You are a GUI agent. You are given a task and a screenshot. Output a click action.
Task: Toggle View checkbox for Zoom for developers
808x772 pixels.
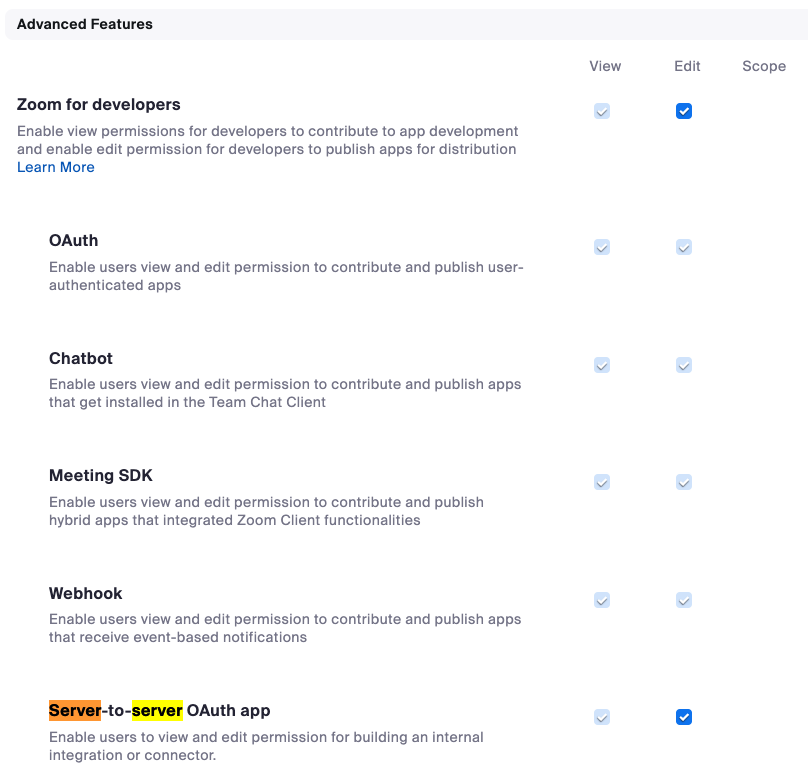[602, 111]
